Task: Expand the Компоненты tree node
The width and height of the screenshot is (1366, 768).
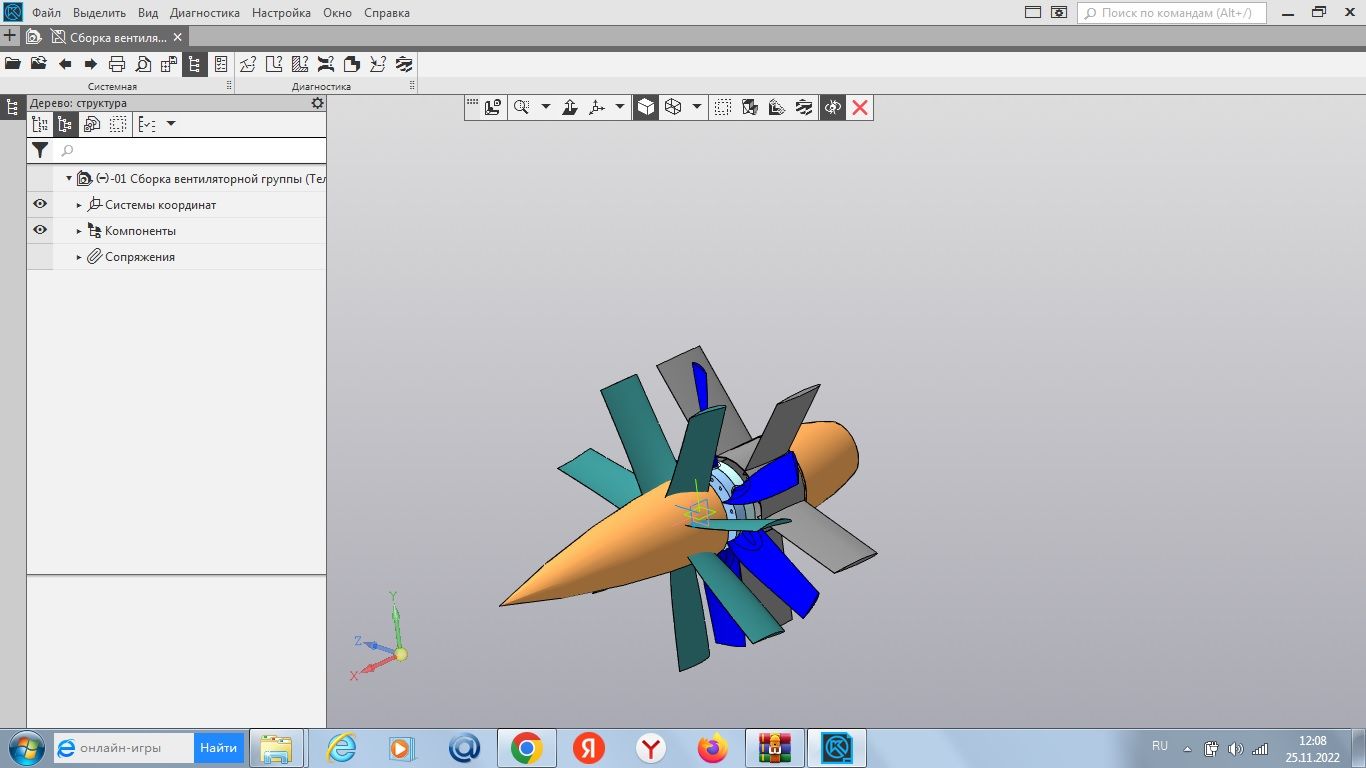Action: (x=79, y=231)
